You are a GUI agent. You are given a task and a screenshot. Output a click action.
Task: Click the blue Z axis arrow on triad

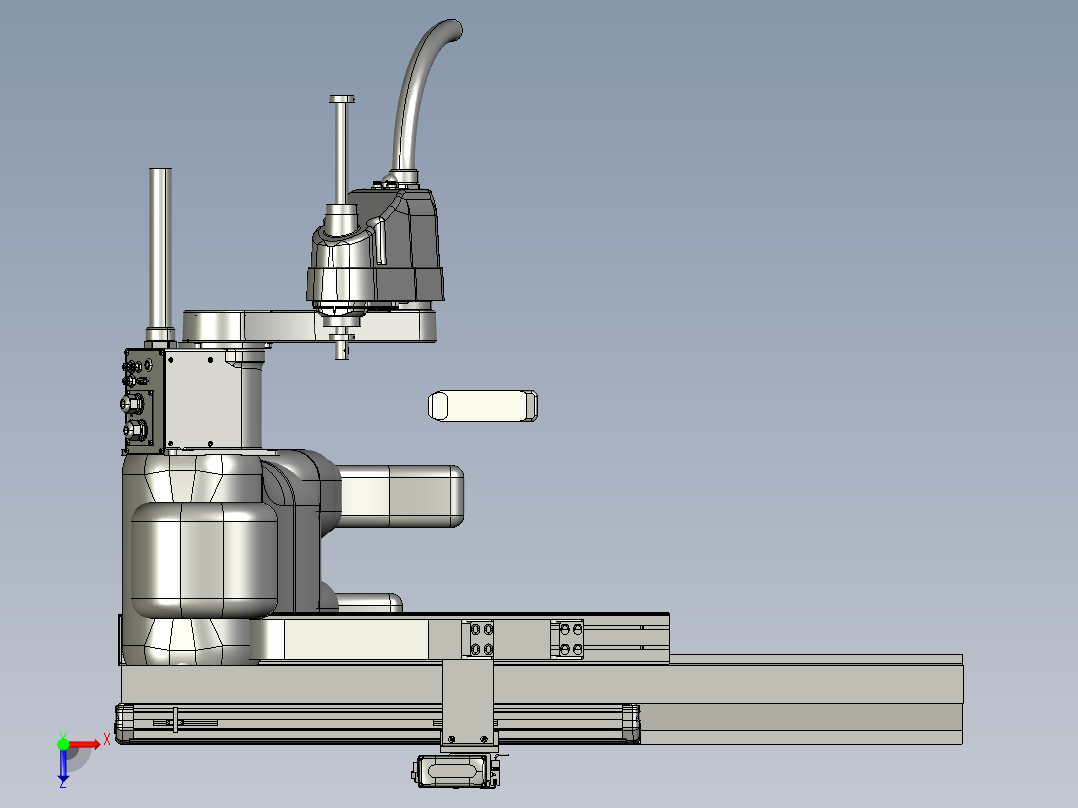tap(63, 764)
